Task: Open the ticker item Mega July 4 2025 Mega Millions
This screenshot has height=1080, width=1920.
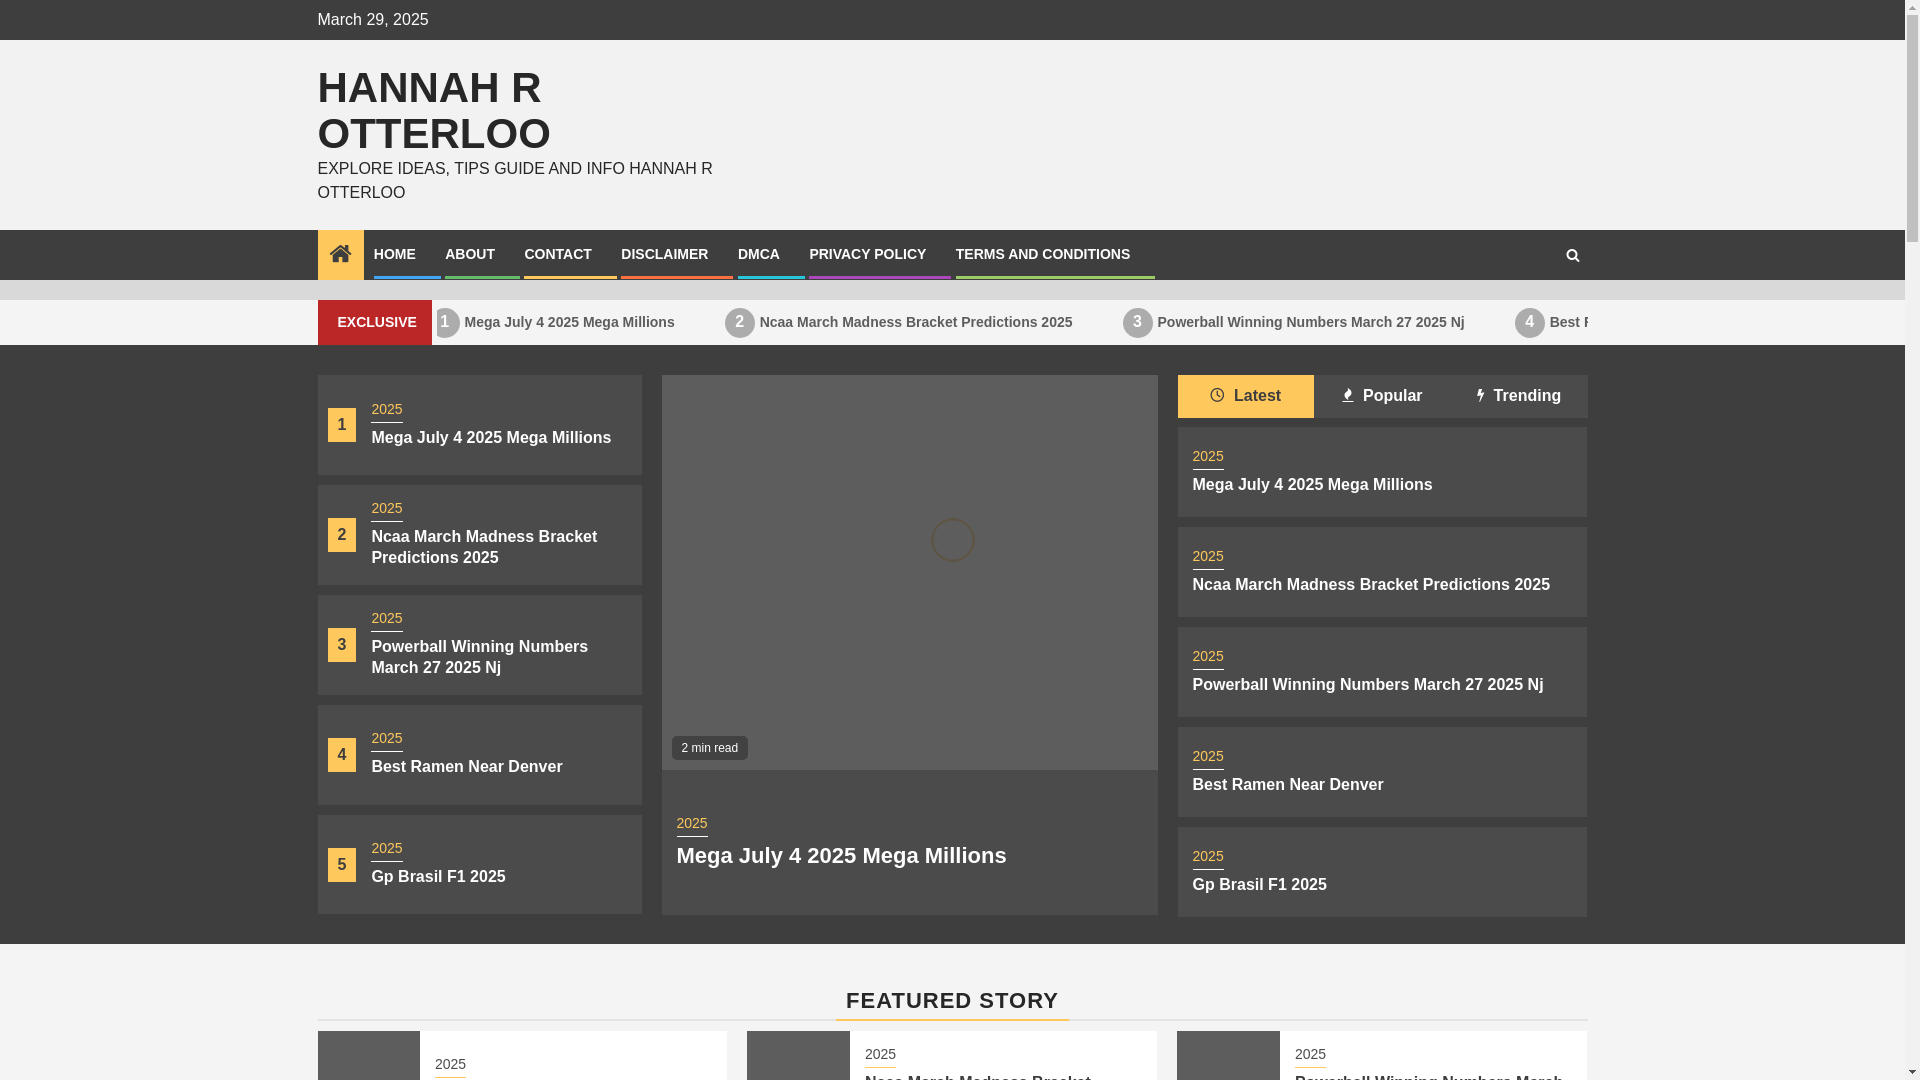Action: click(x=569, y=322)
